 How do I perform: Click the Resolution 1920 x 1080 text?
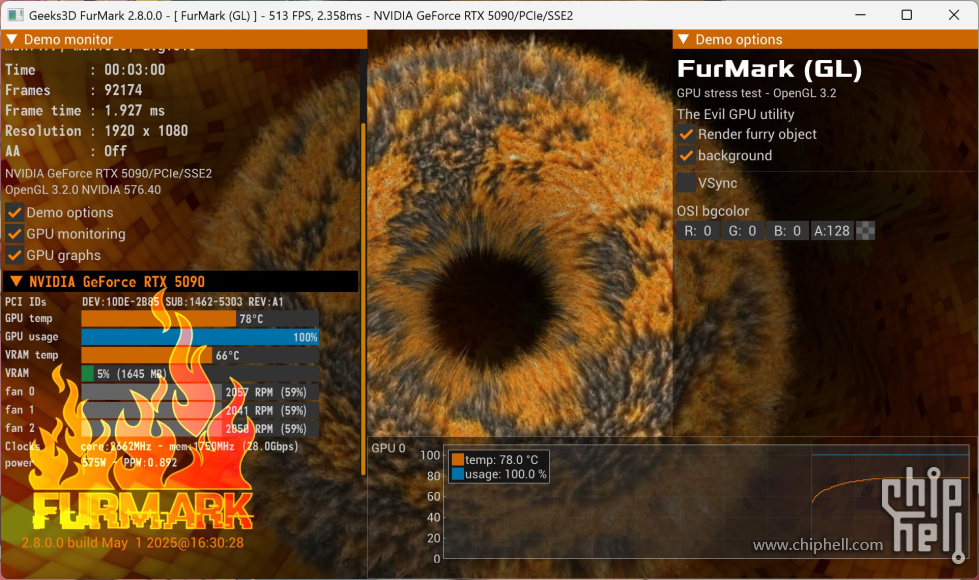click(96, 131)
